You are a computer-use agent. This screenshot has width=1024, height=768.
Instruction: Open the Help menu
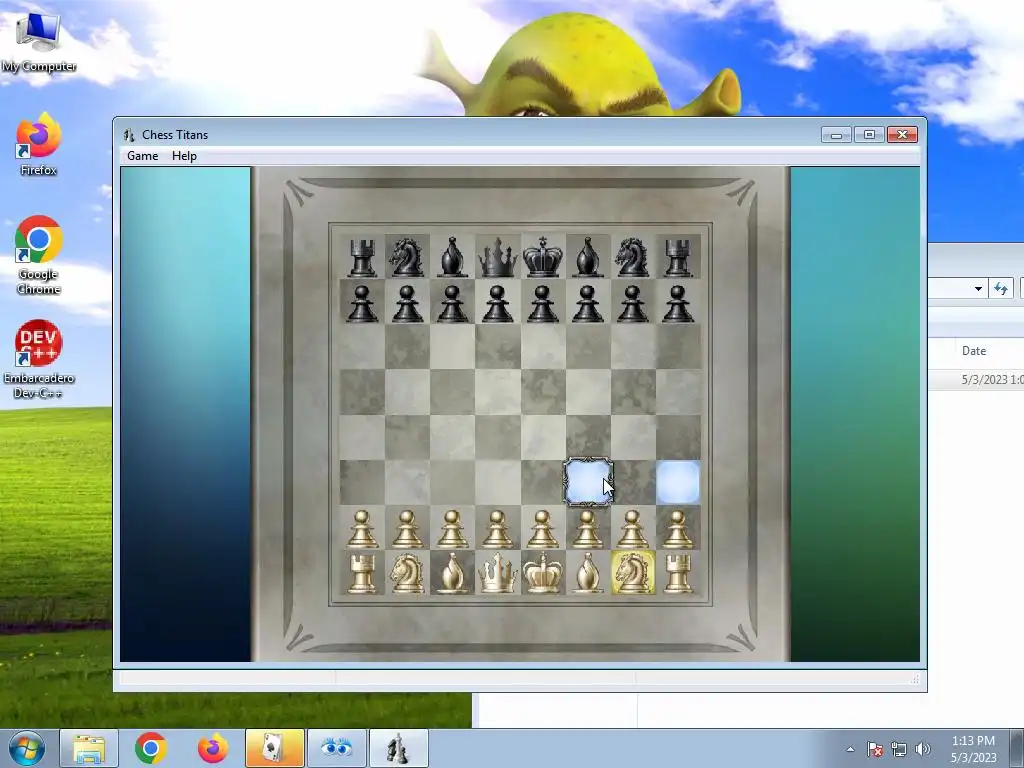click(184, 156)
